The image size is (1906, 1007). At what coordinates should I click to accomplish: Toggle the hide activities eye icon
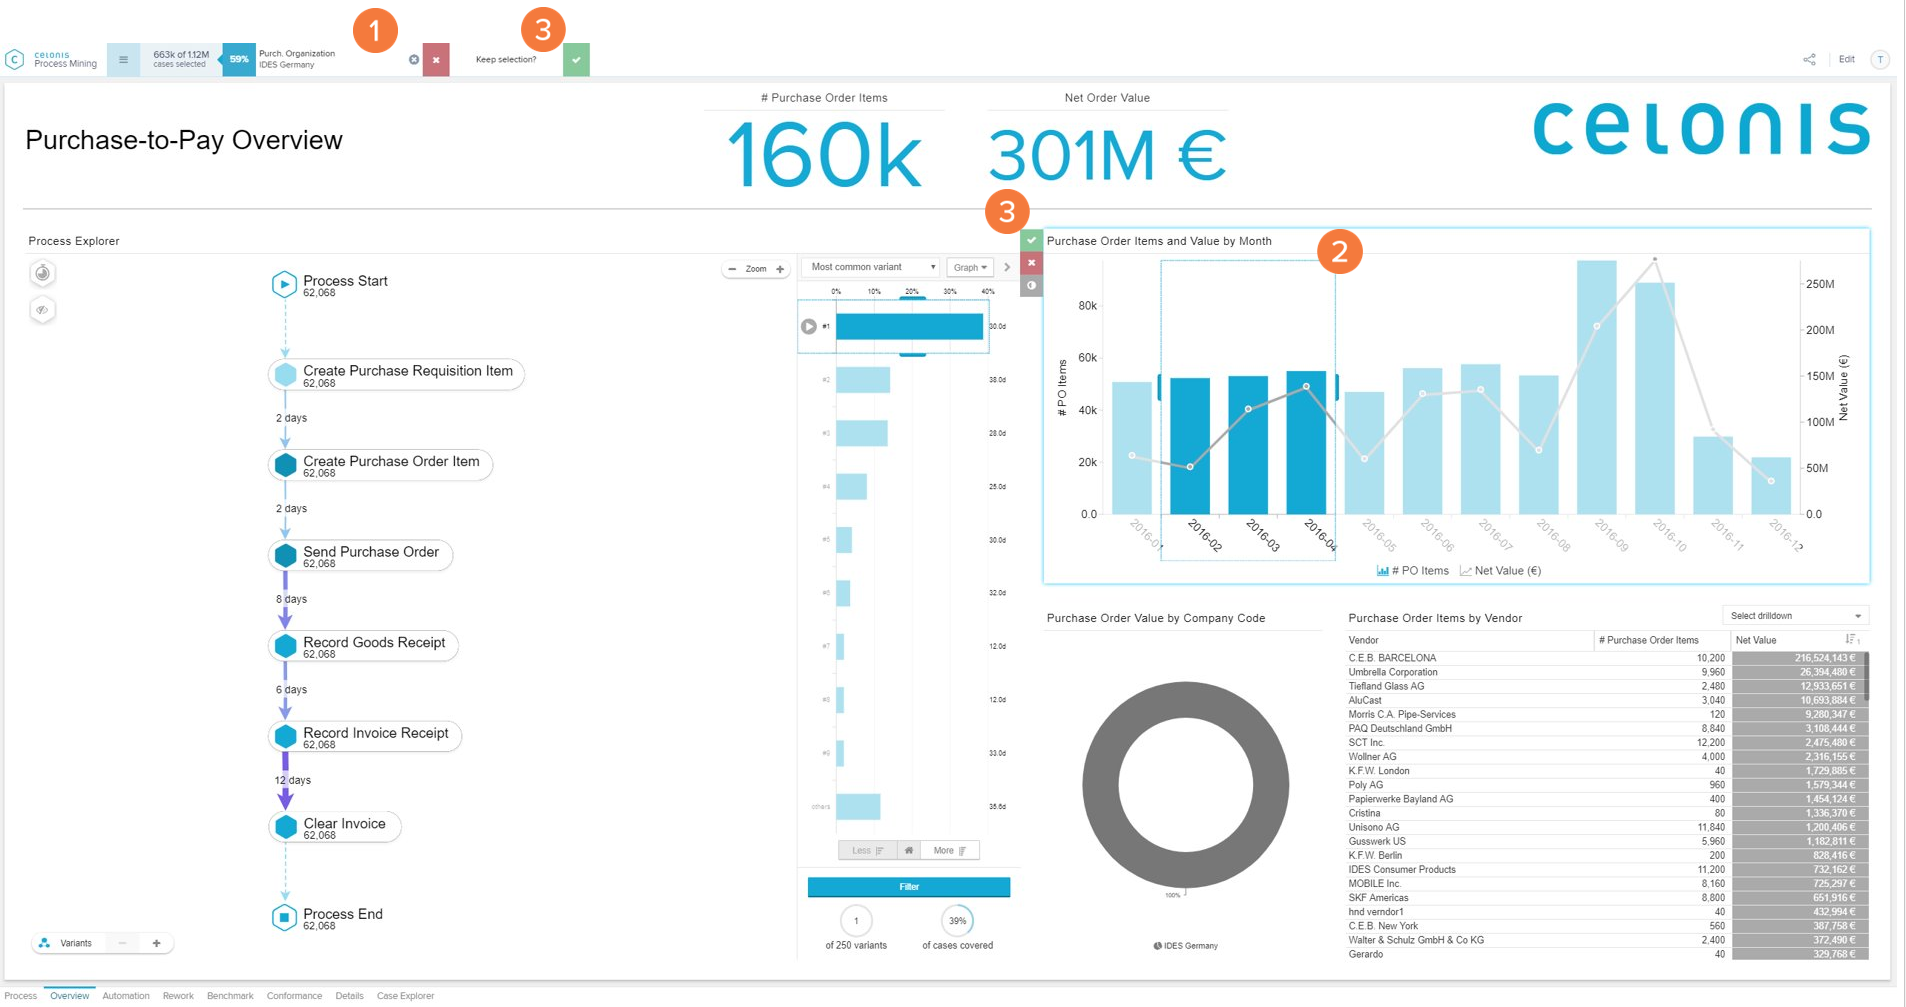coord(42,310)
